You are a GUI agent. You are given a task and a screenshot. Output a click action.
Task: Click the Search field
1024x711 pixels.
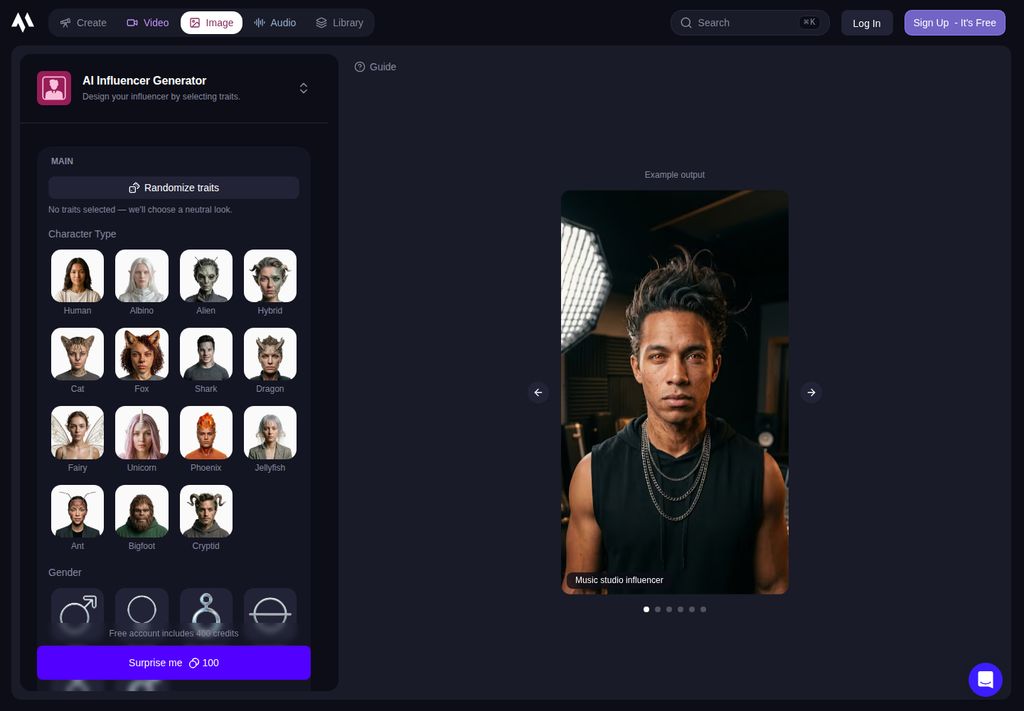750,23
